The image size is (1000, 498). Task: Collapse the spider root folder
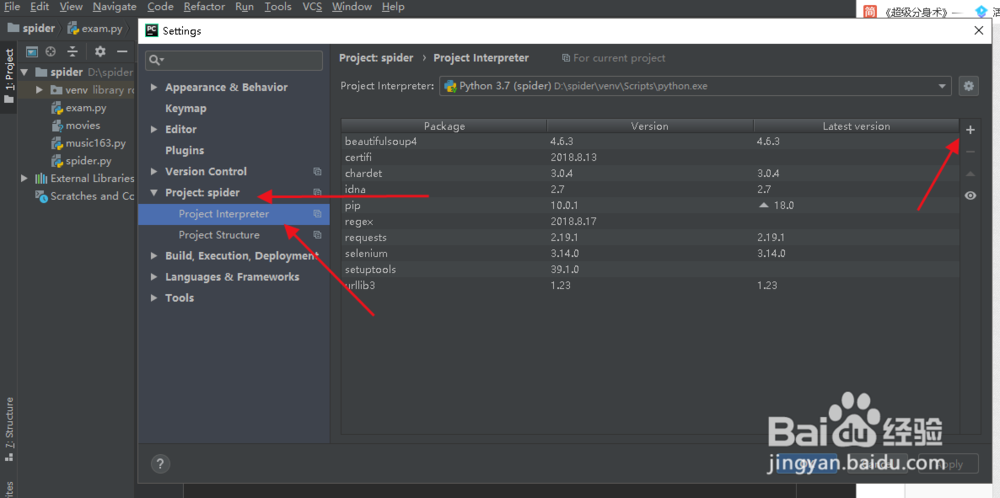coord(24,72)
